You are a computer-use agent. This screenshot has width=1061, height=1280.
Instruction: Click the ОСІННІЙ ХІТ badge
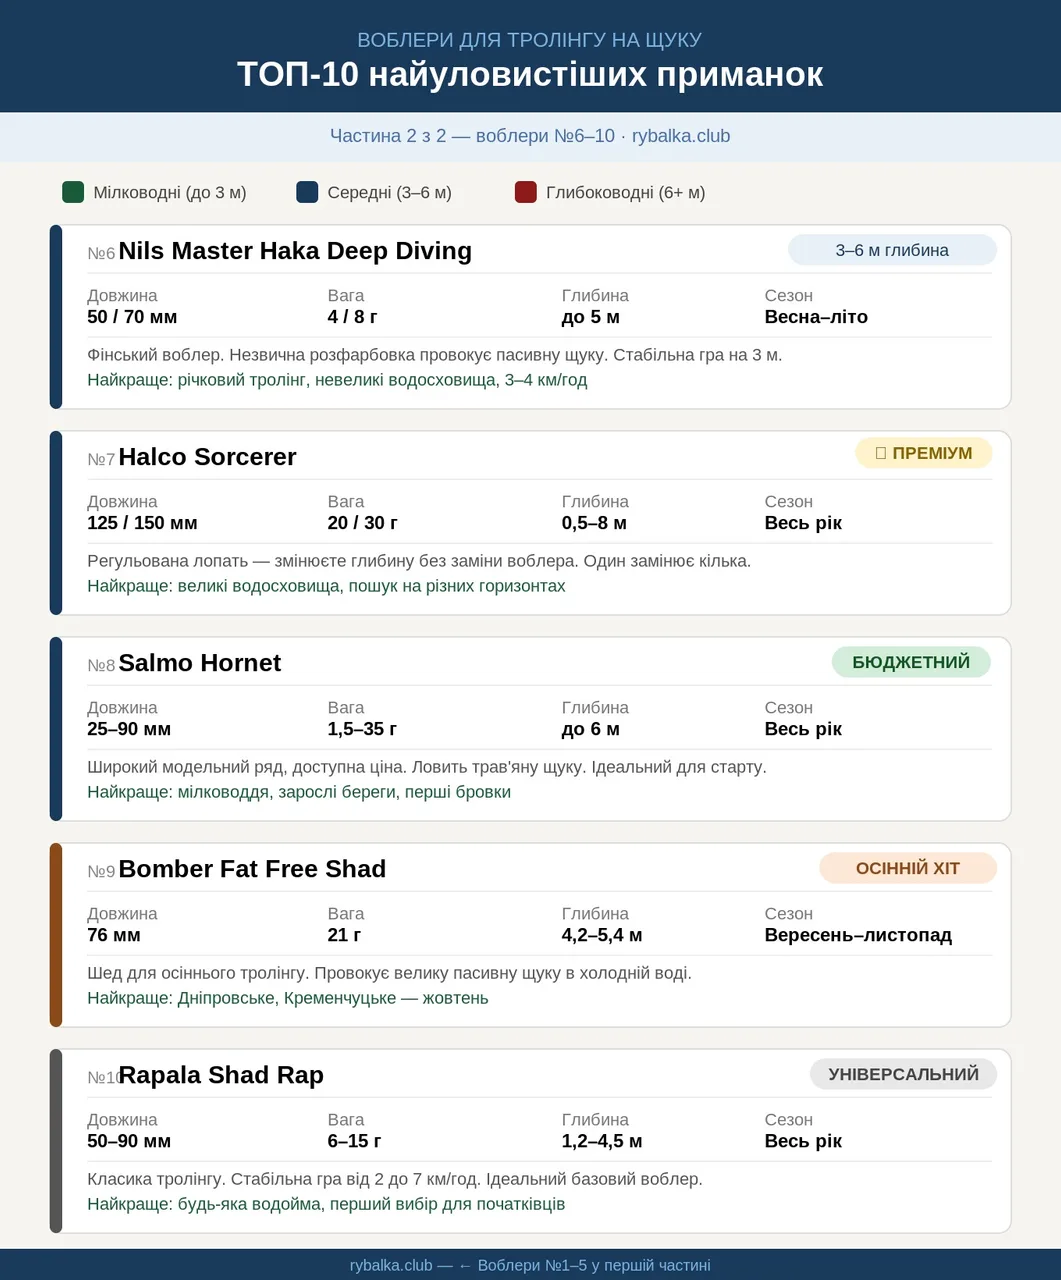point(908,868)
